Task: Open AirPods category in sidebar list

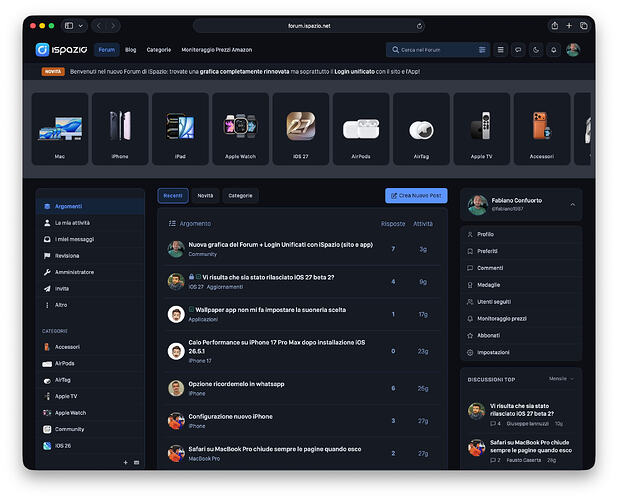Action: [91, 363]
